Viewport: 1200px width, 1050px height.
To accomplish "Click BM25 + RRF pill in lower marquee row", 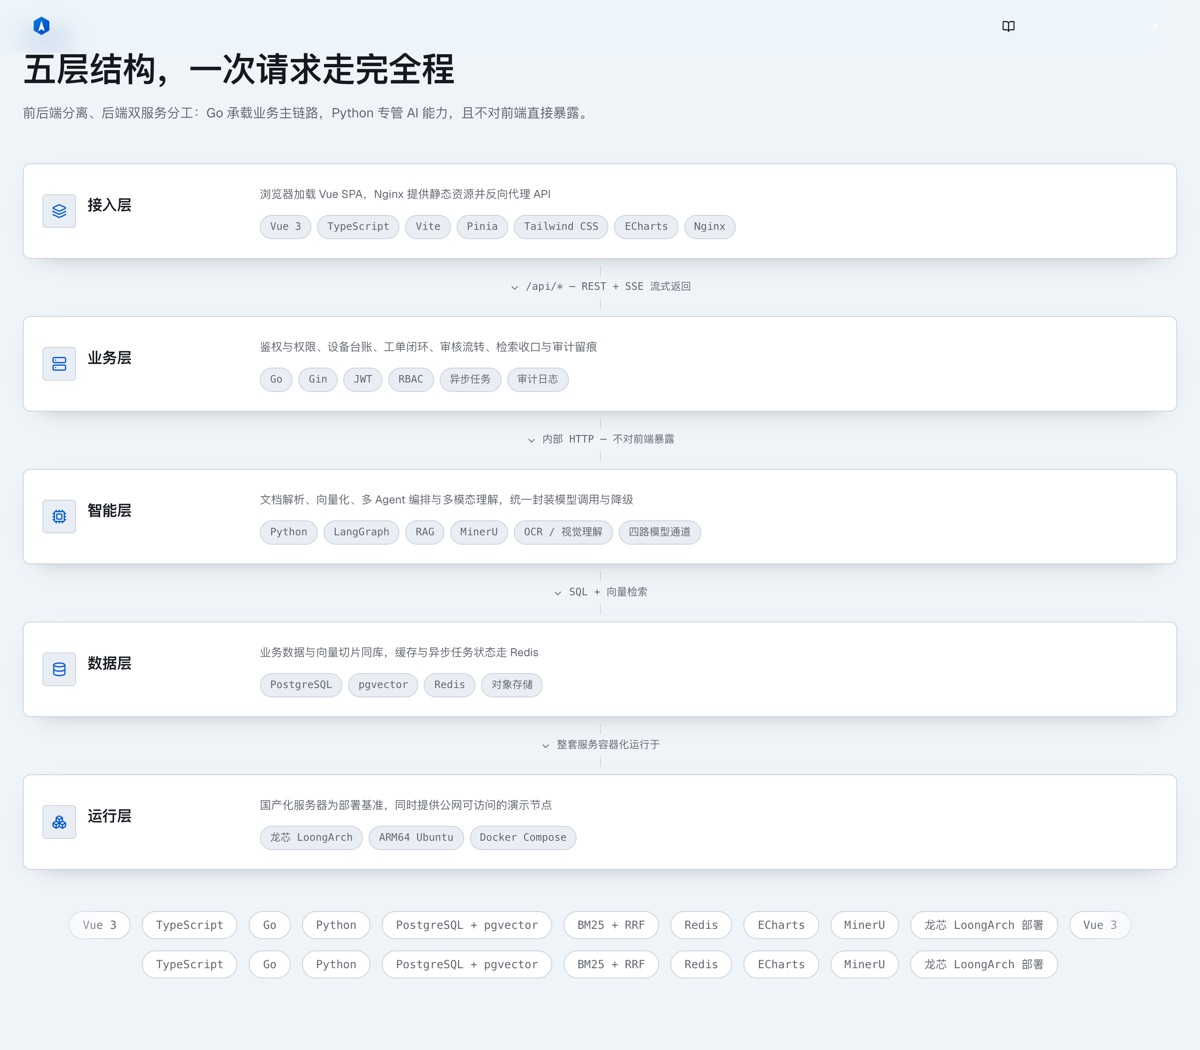I will tap(611, 965).
